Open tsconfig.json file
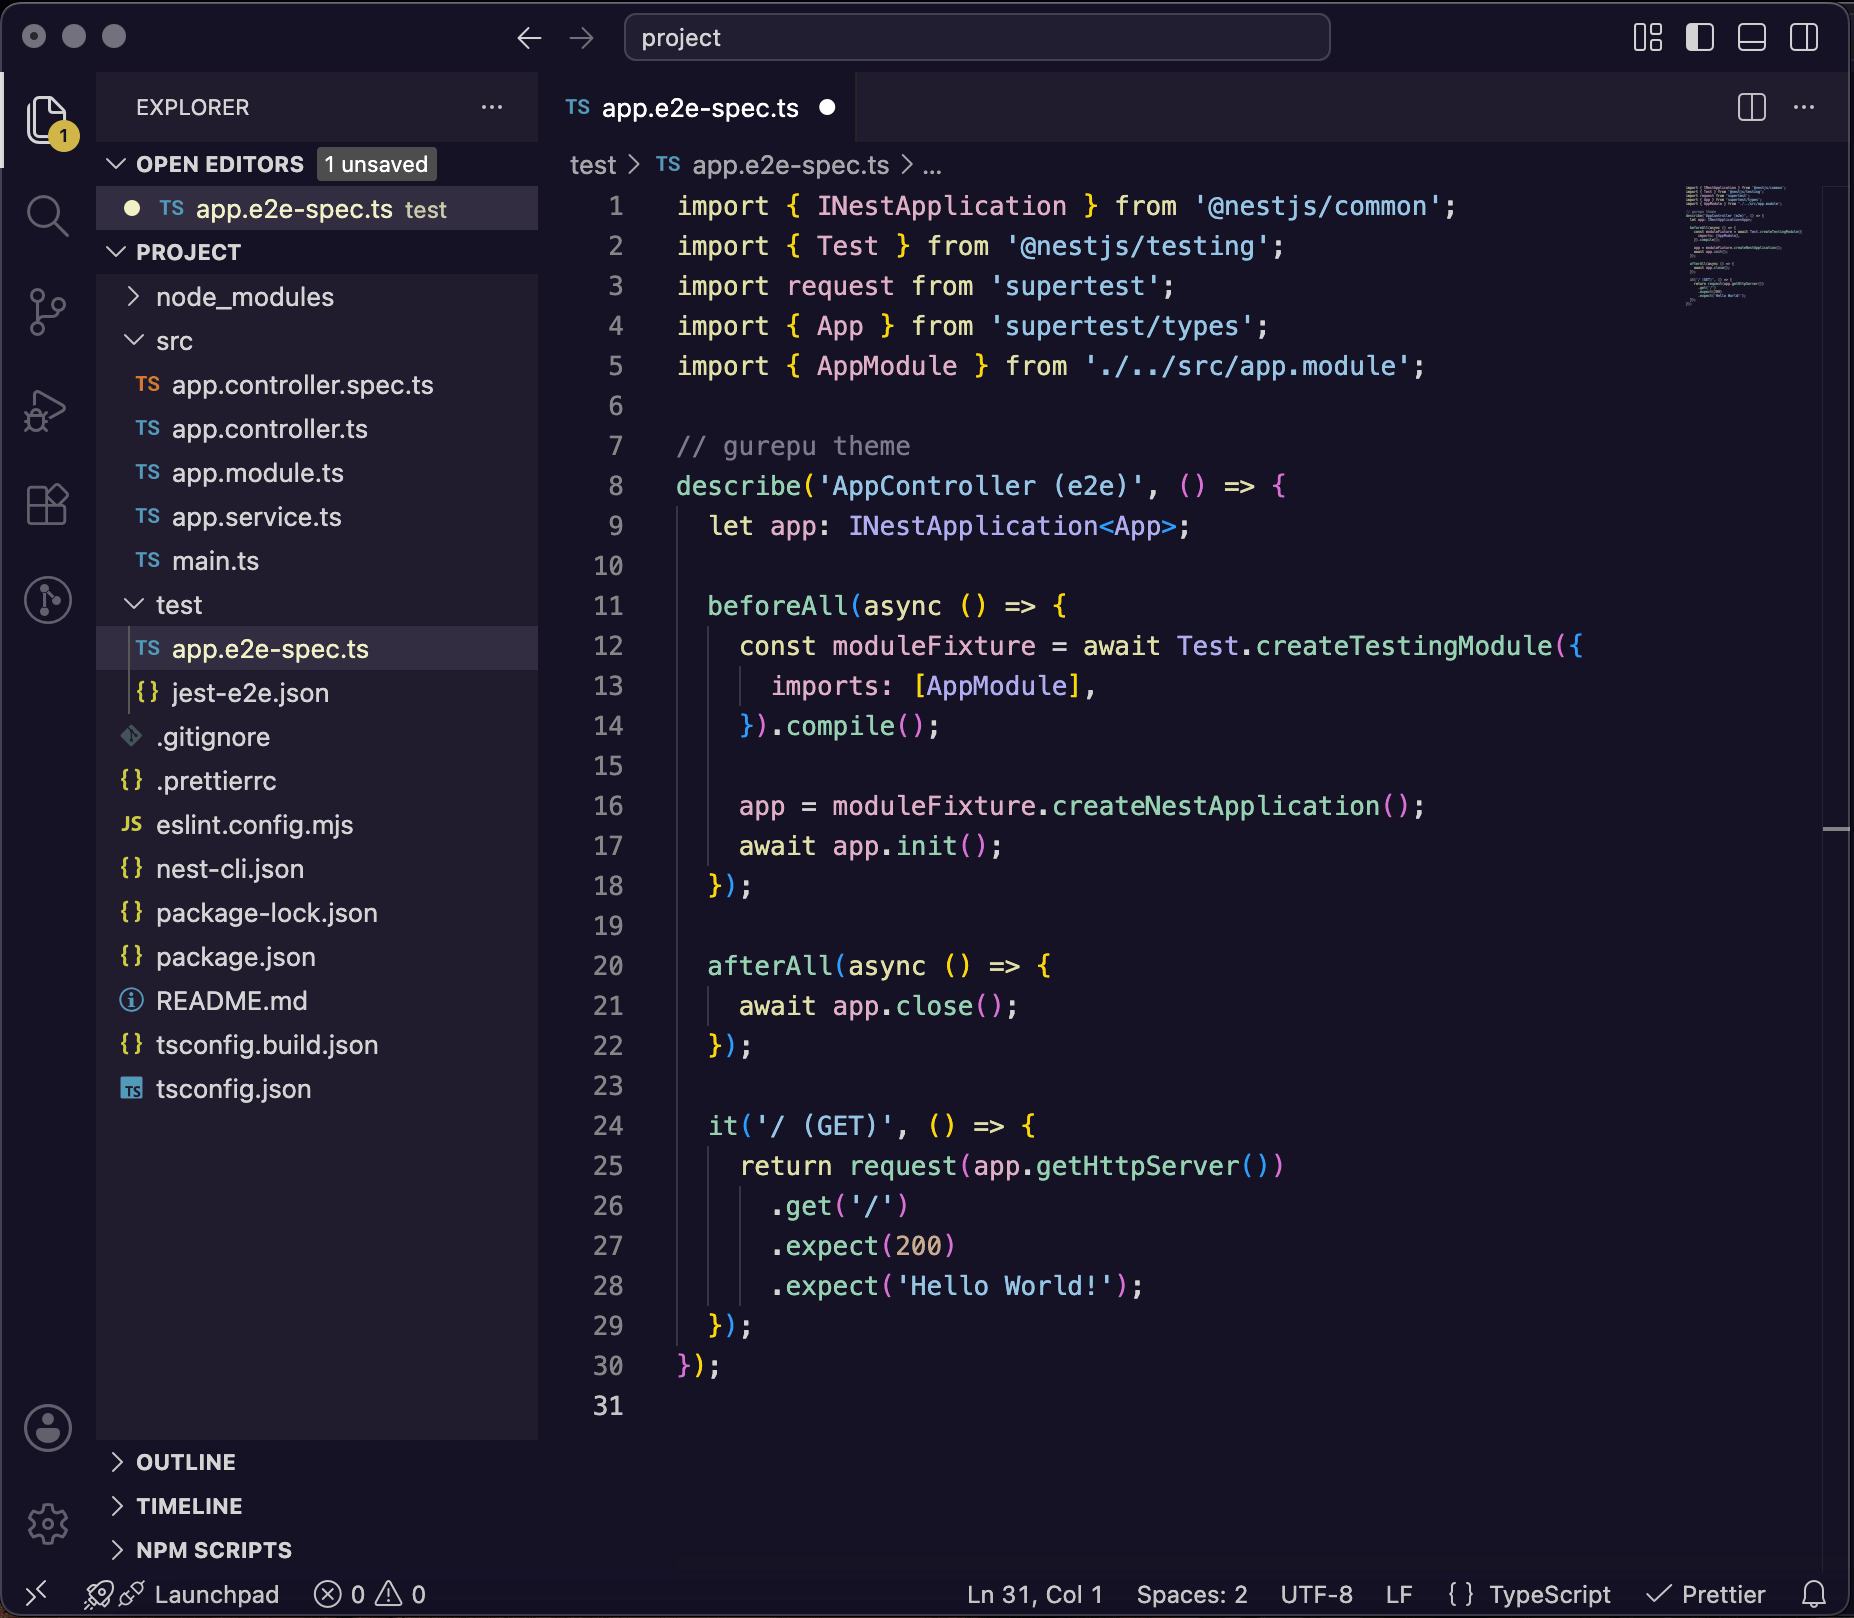Viewport: 1854px width, 1618px height. pos(317,1089)
